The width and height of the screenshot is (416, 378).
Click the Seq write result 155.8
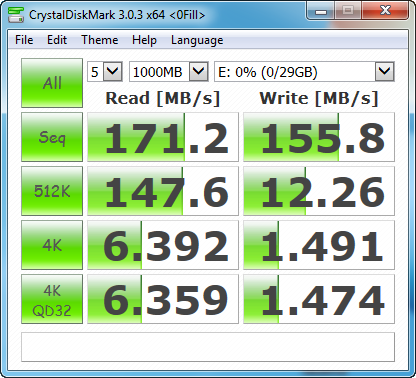(x=319, y=137)
